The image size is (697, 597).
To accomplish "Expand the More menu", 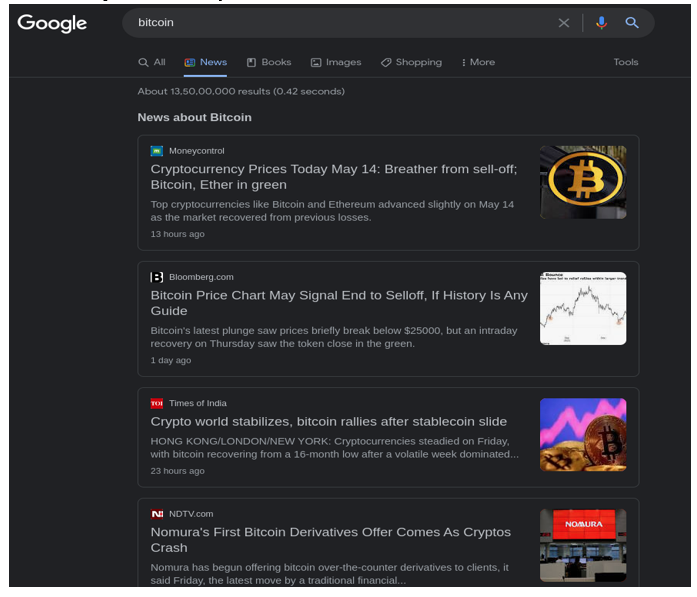I will 478,62.
